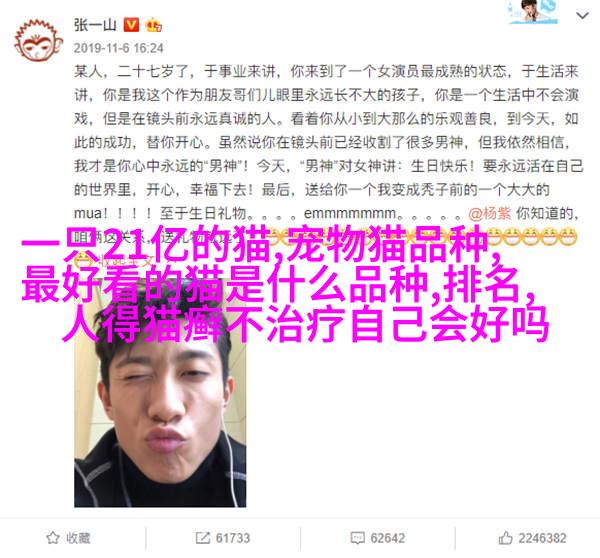Click the @杨紫 mention link
Image resolution: width=600 pixels, height=558 pixels.
[x=489, y=213]
